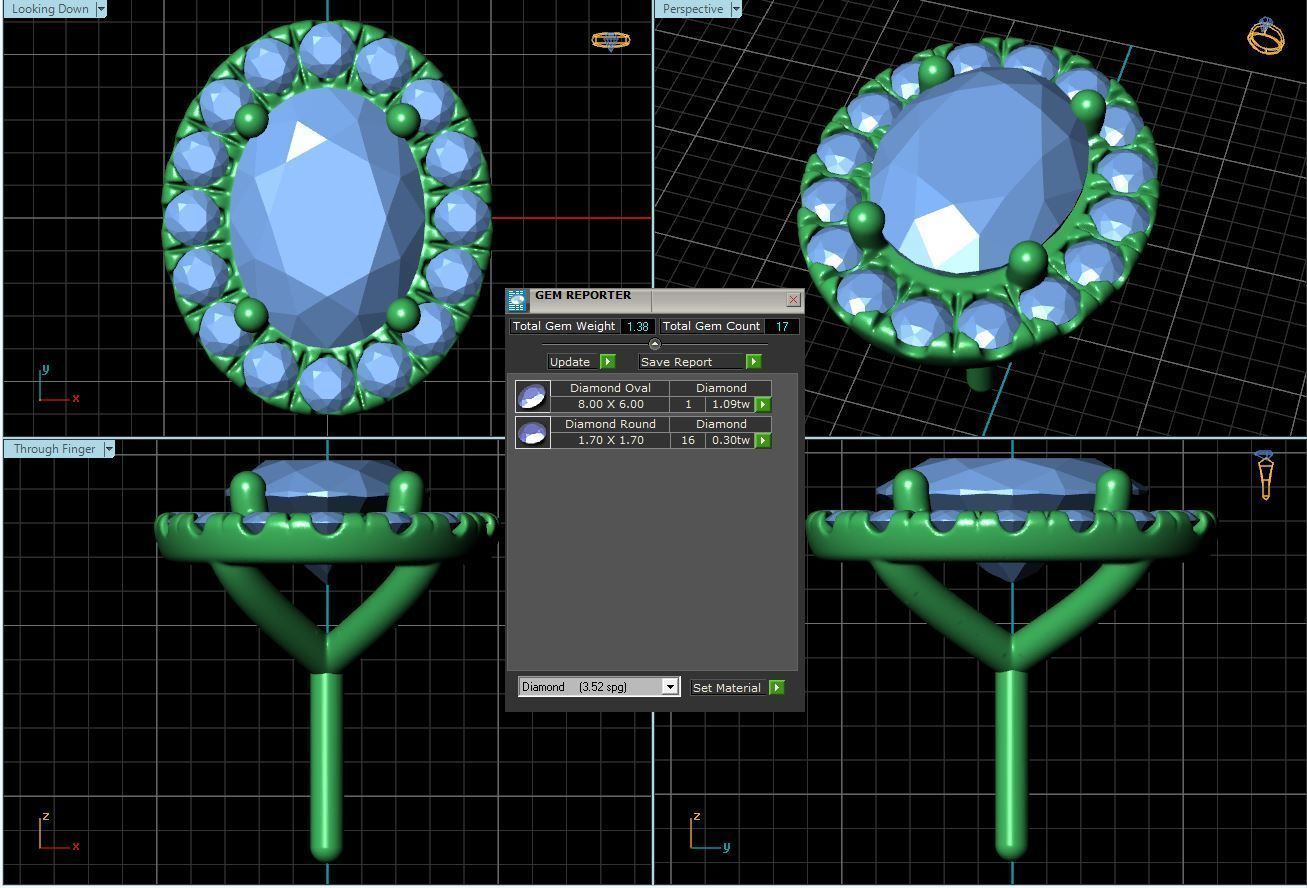Image resolution: width=1307 pixels, height=888 pixels.
Task: Click the Perspective viewport label
Action: 693,9
